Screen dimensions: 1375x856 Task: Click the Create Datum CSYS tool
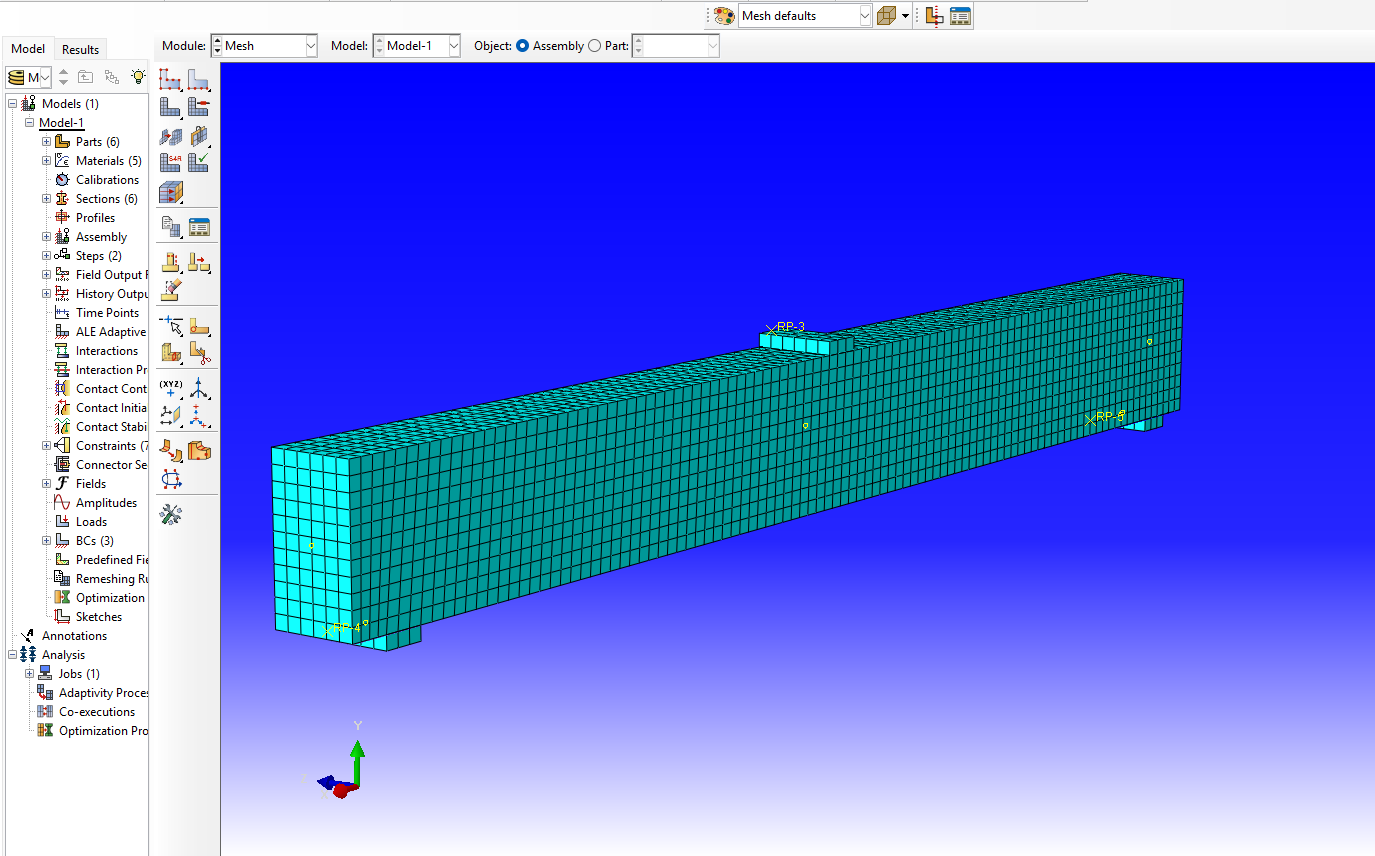tap(199, 415)
